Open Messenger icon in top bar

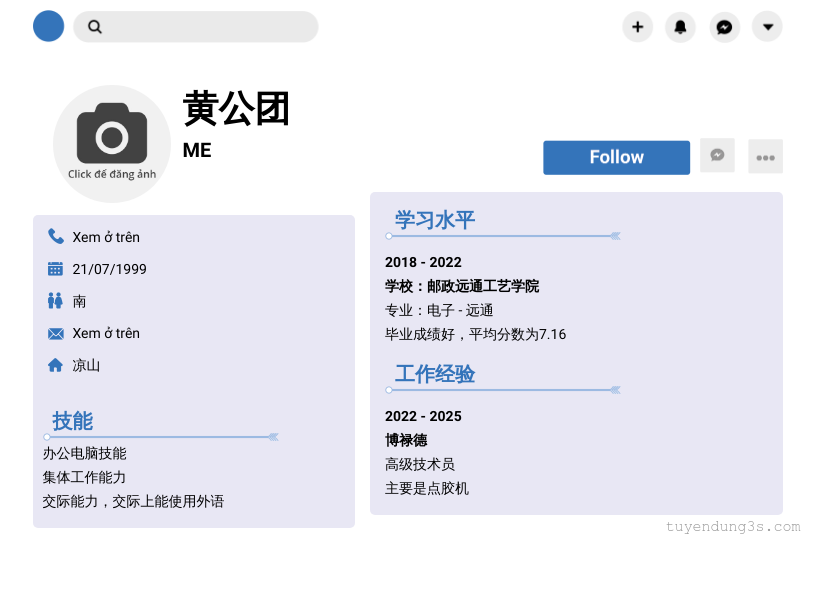tap(725, 27)
